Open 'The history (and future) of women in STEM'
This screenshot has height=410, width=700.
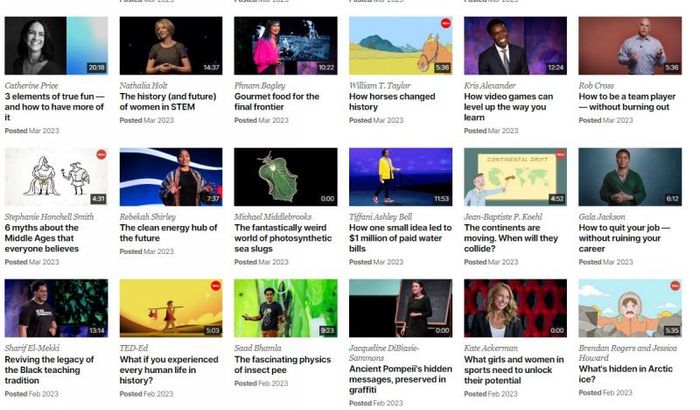[168, 102]
